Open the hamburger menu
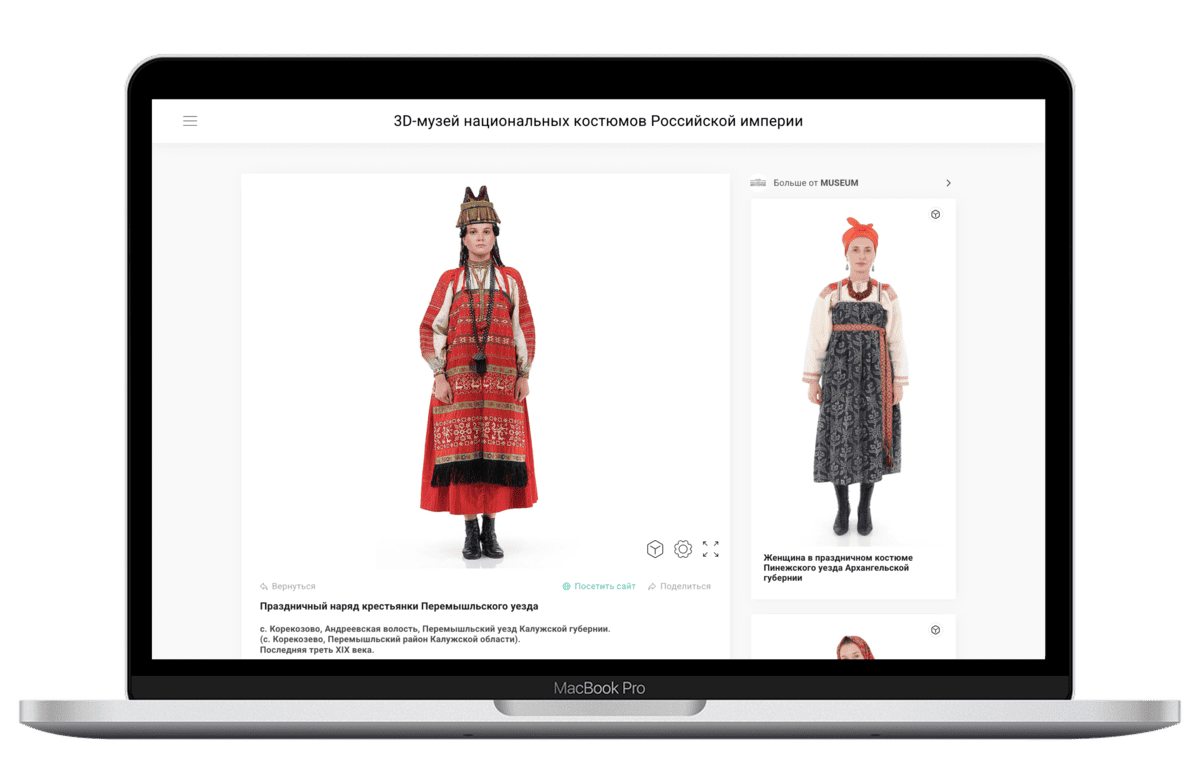The width and height of the screenshot is (1200, 763). click(x=190, y=121)
